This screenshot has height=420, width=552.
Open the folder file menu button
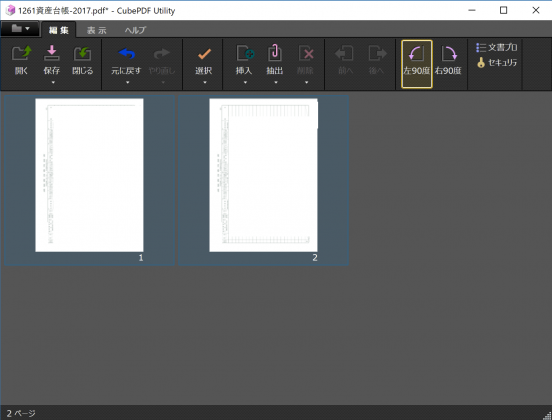(20, 29)
